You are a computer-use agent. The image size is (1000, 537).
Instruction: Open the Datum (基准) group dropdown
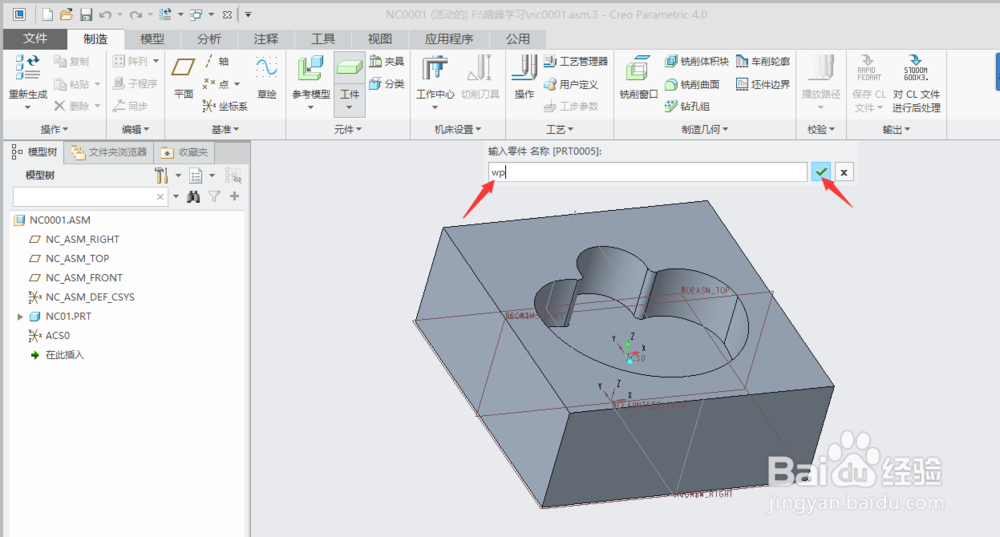[x=225, y=129]
